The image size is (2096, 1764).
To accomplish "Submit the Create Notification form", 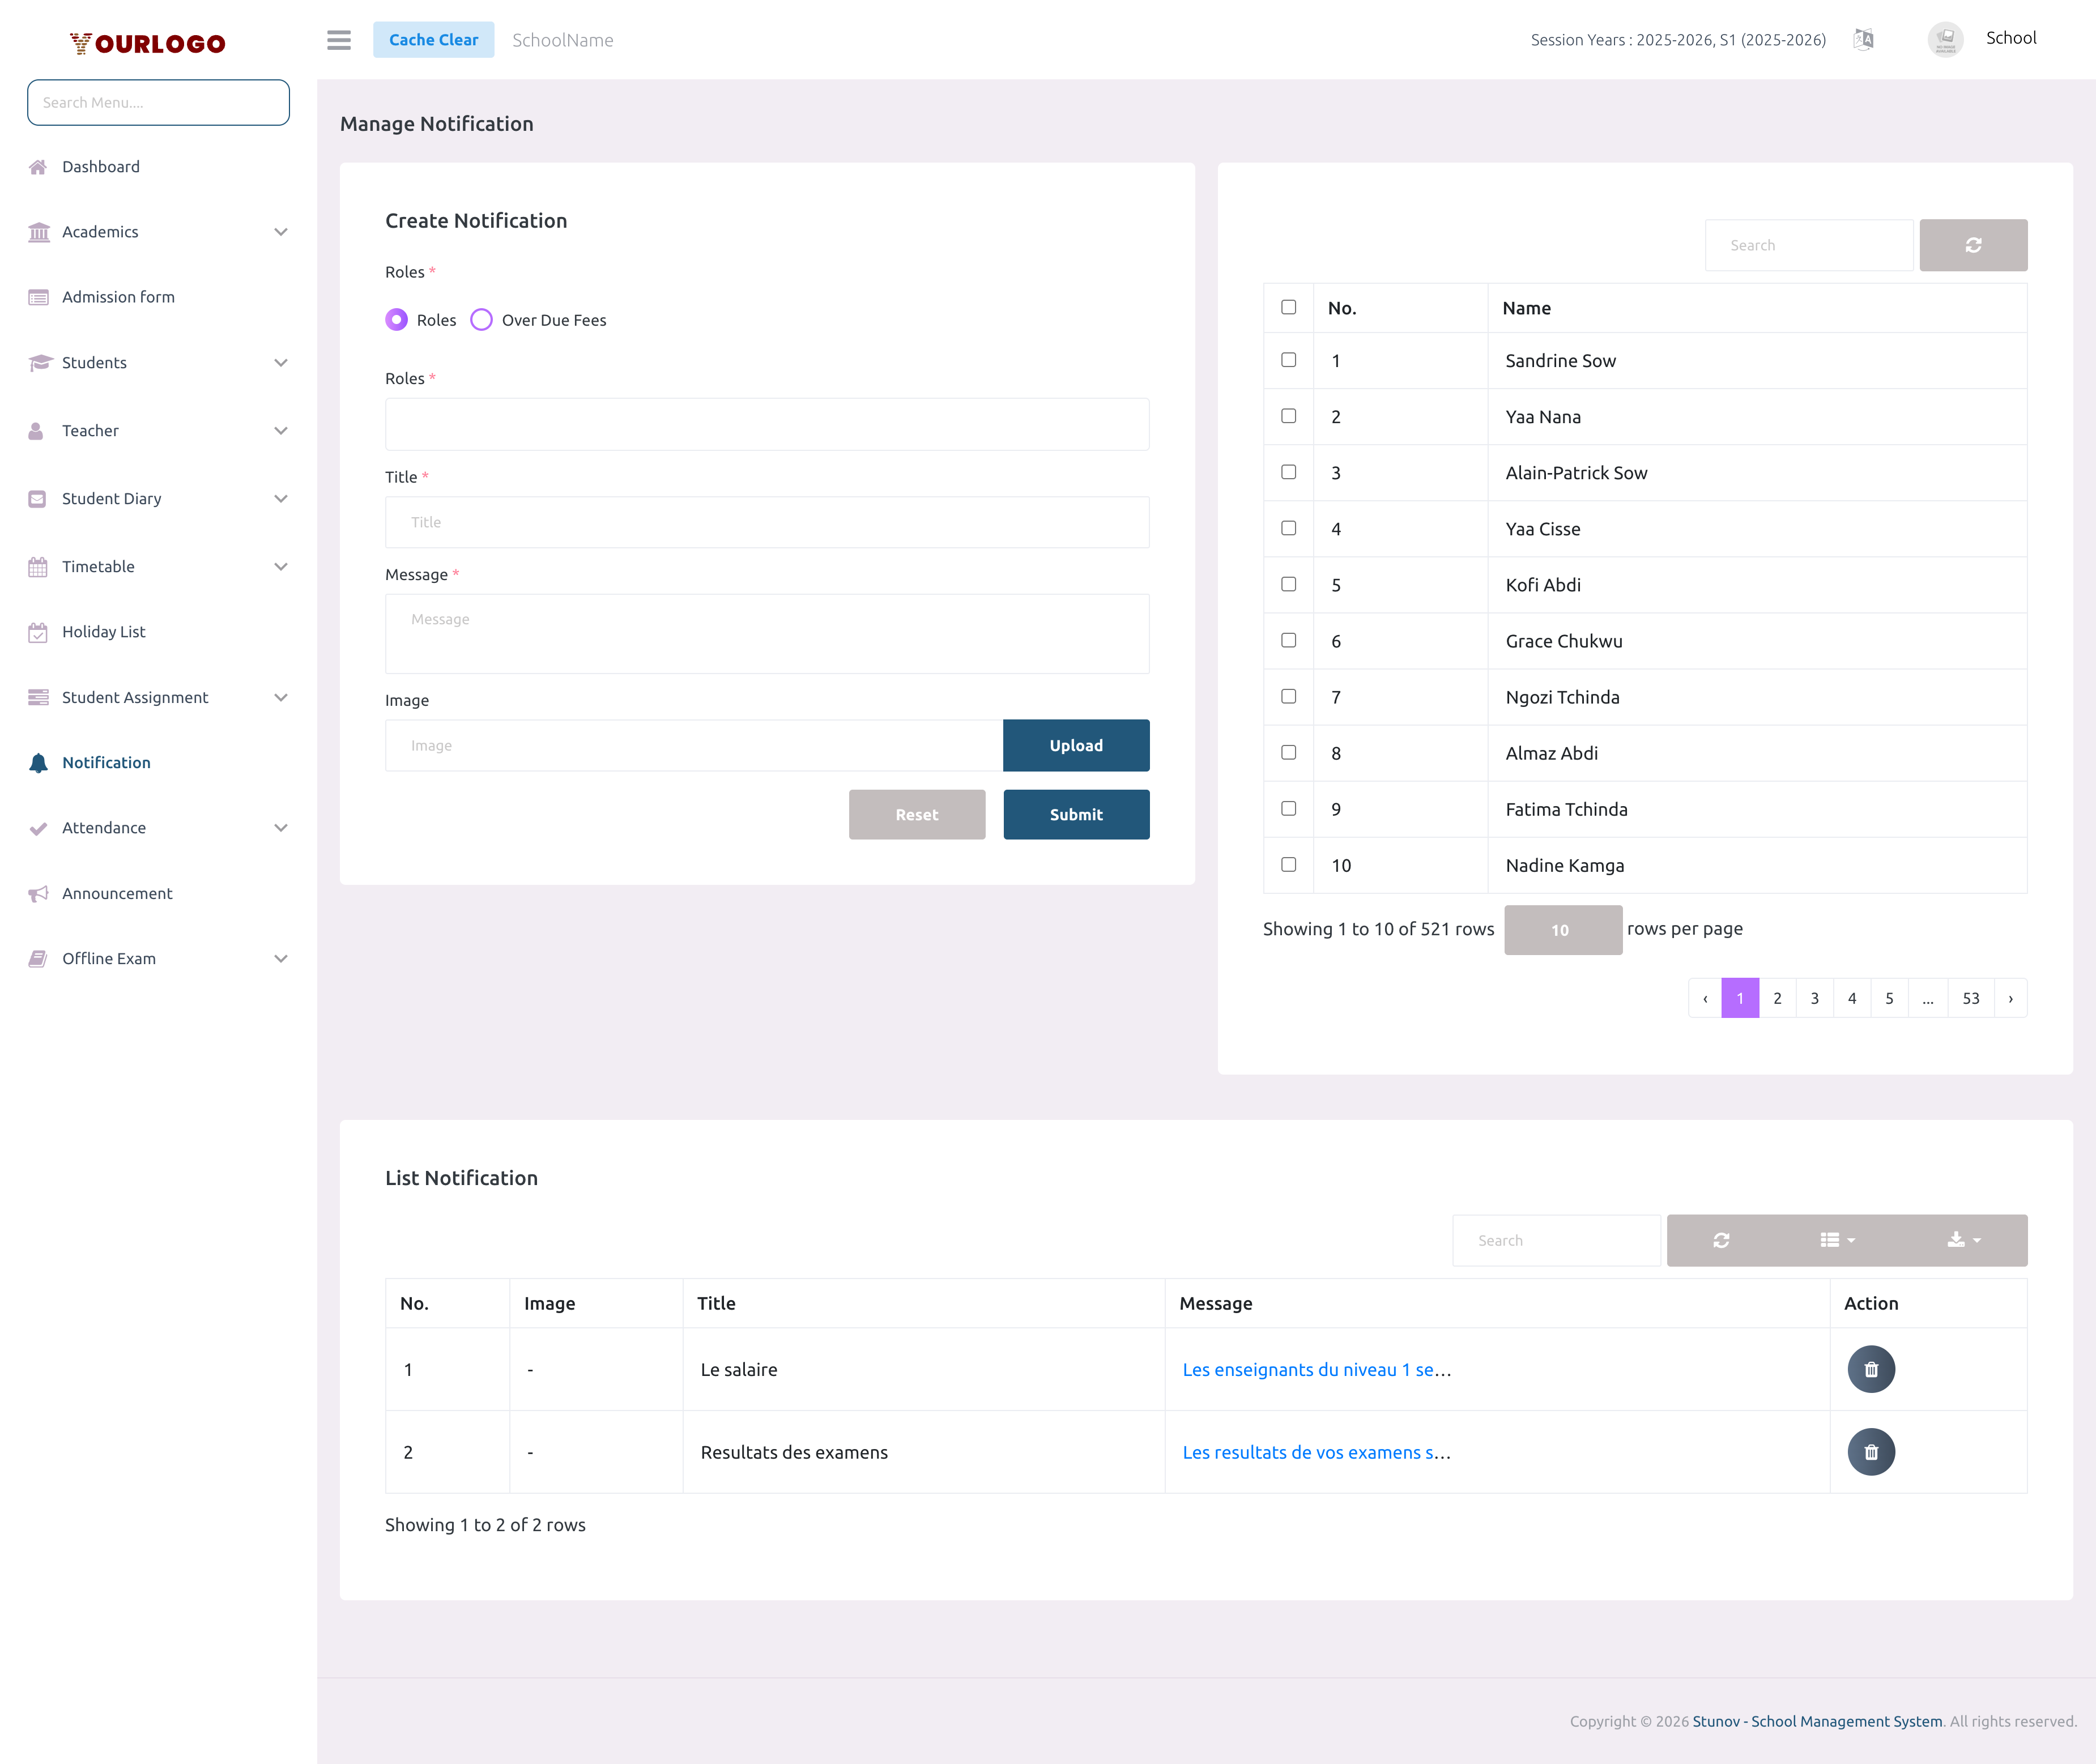I will click(x=1076, y=814).
